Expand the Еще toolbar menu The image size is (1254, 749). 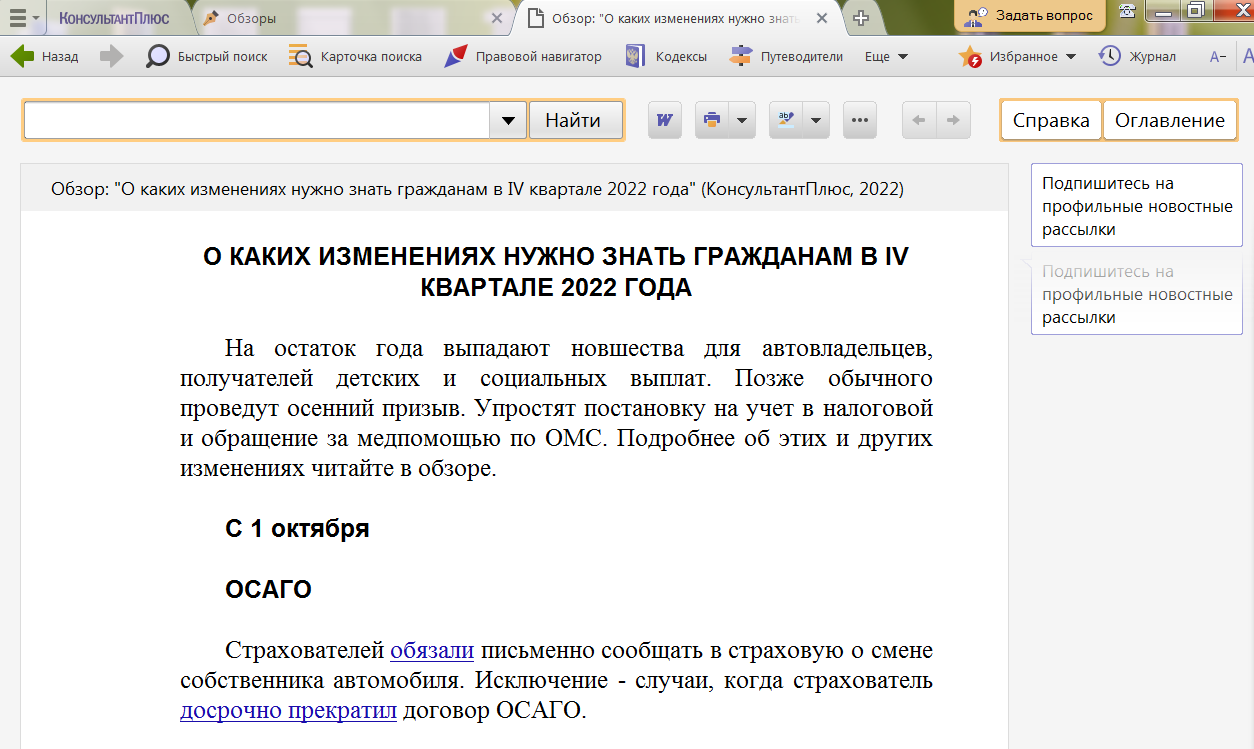[x=886, y=57]
